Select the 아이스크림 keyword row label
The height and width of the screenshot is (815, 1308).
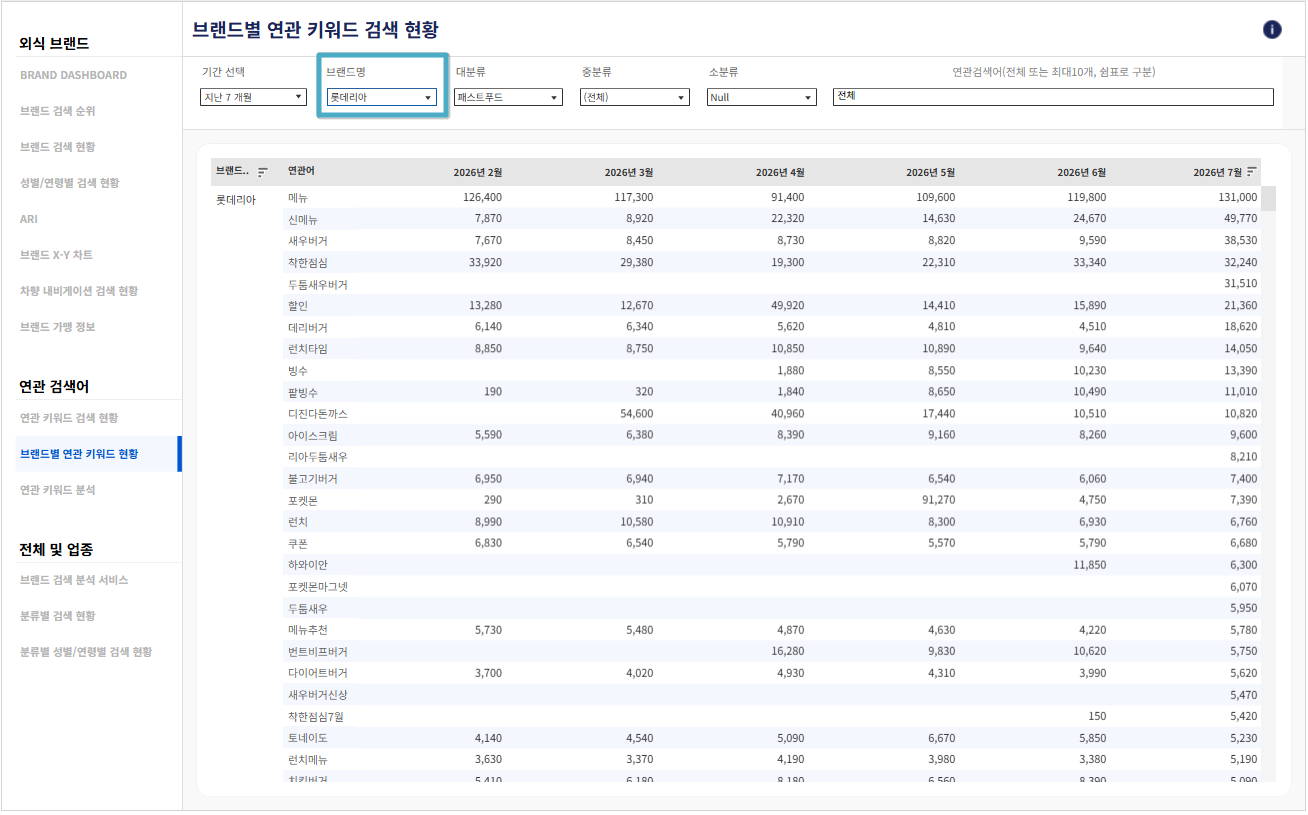click(x=313, y=436)
